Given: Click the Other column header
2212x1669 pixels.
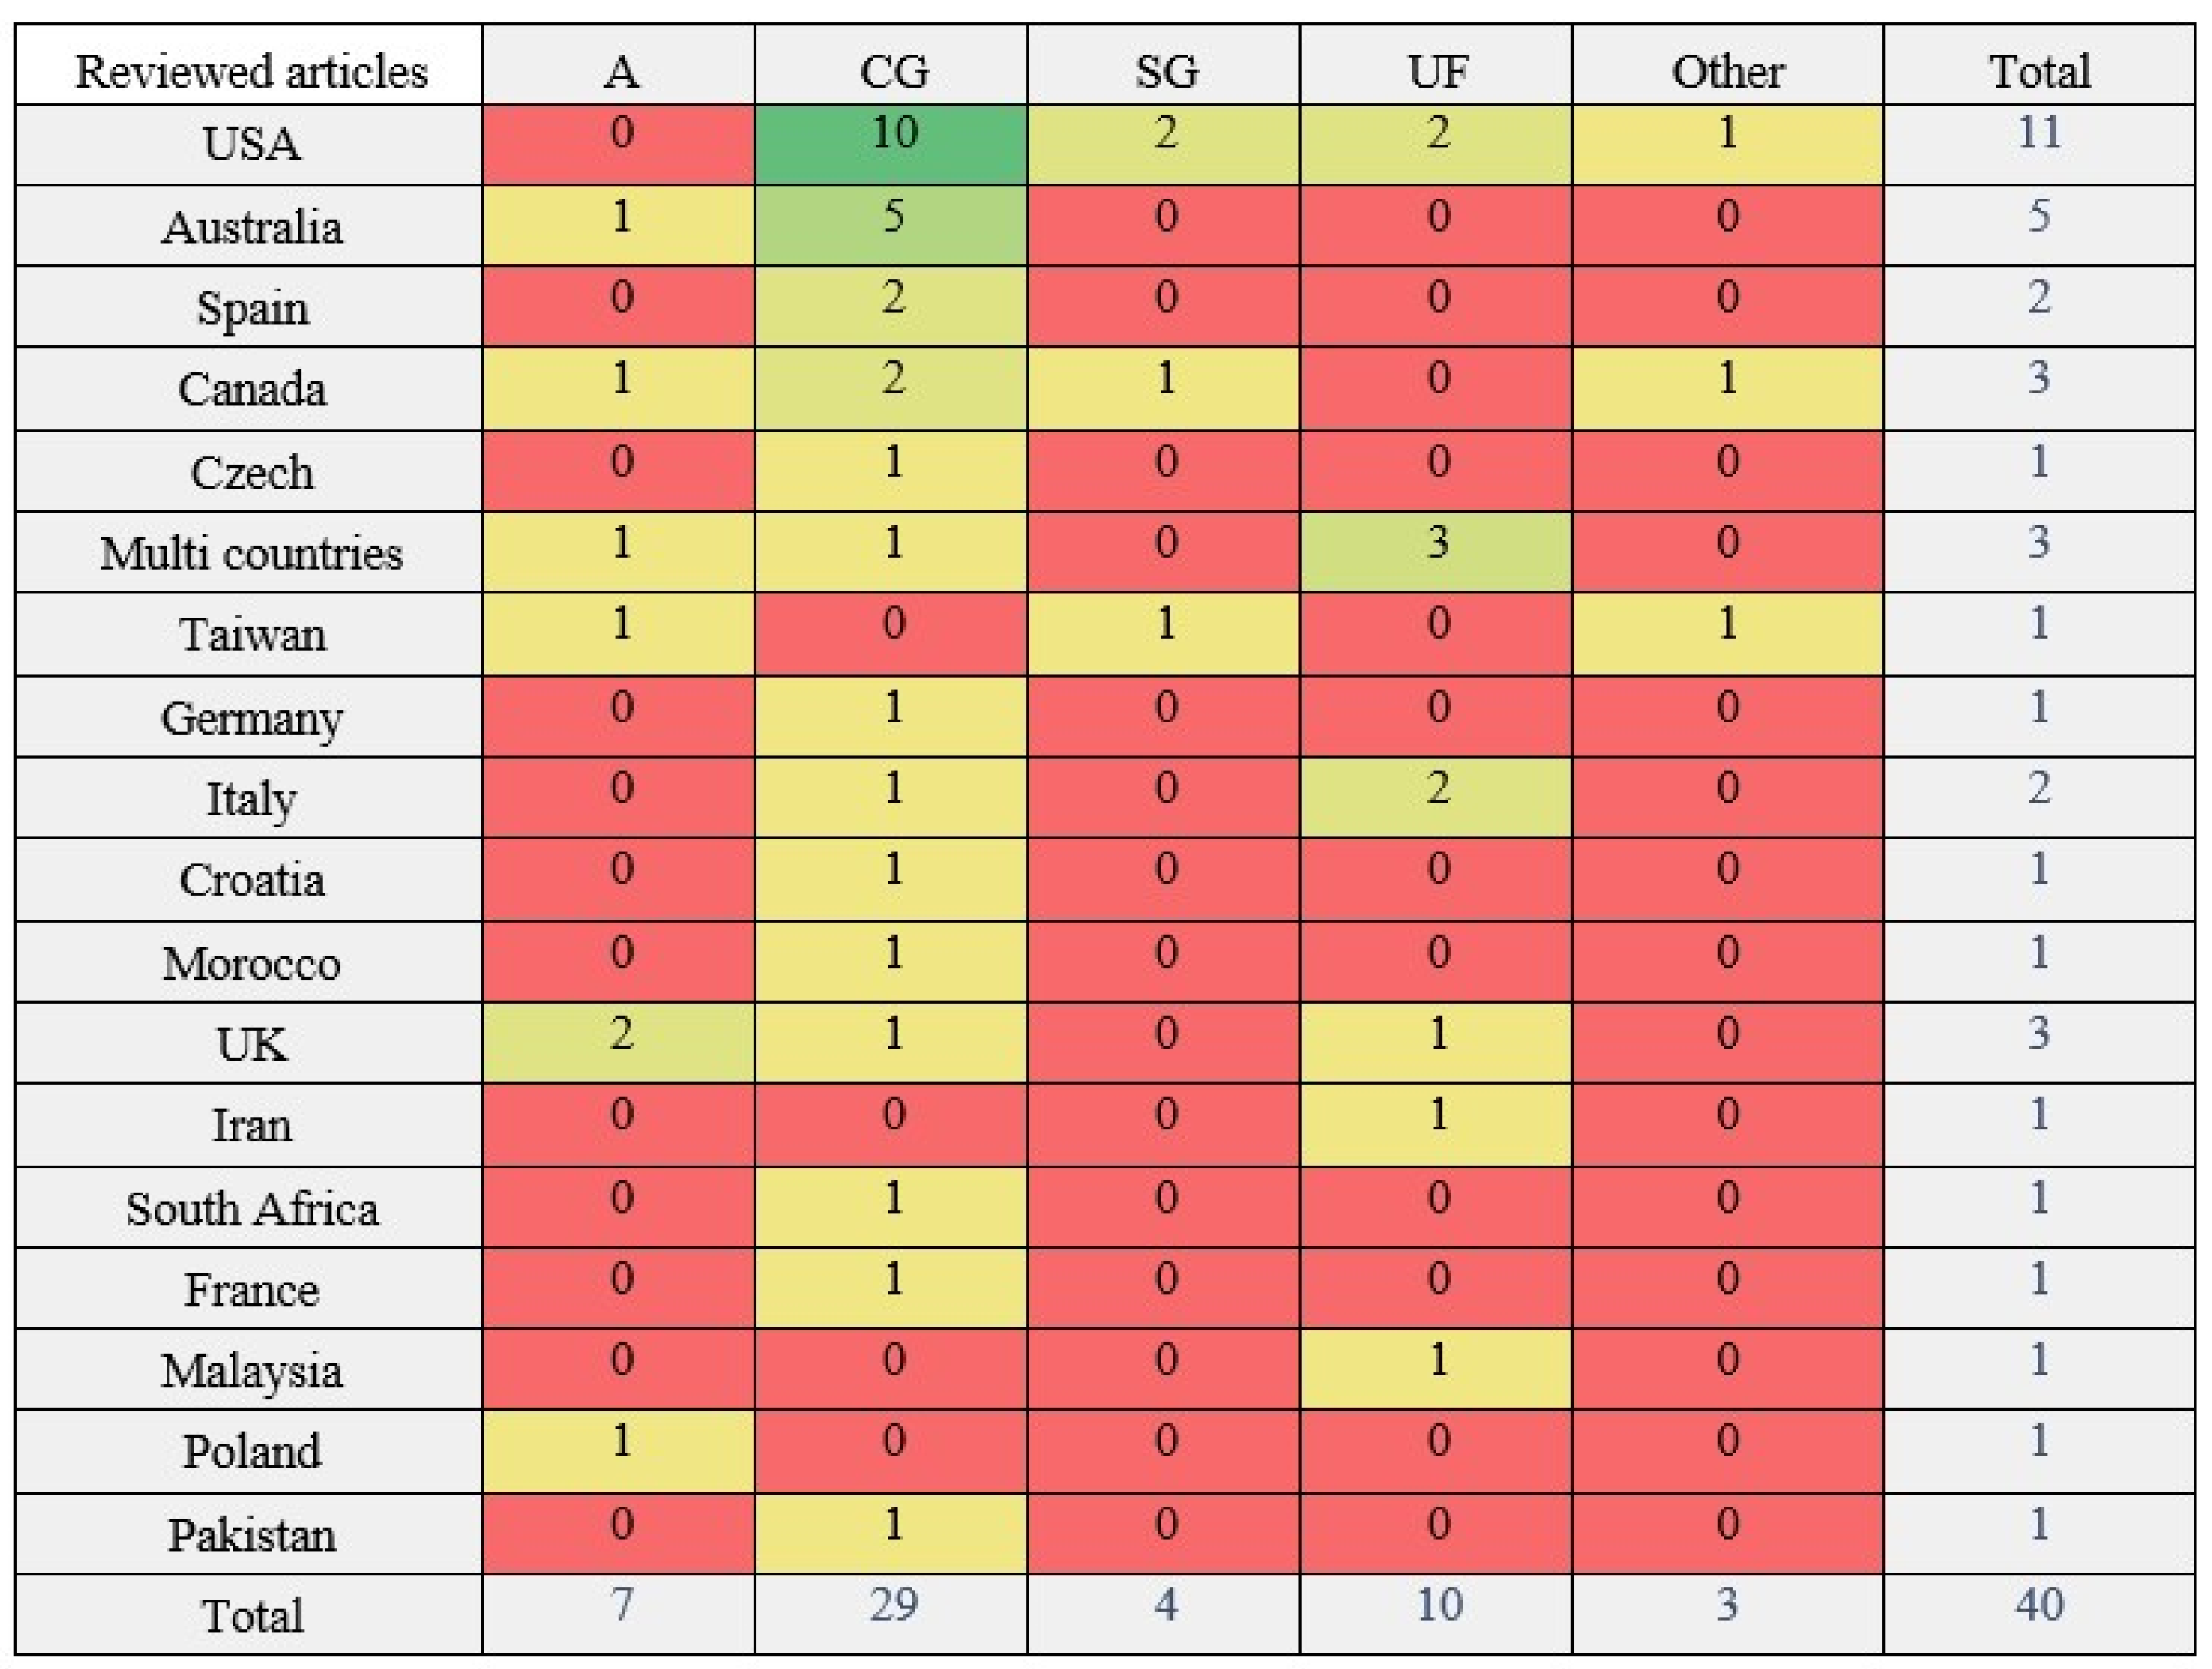Looking at the screenshot, I should point(1728,65).
